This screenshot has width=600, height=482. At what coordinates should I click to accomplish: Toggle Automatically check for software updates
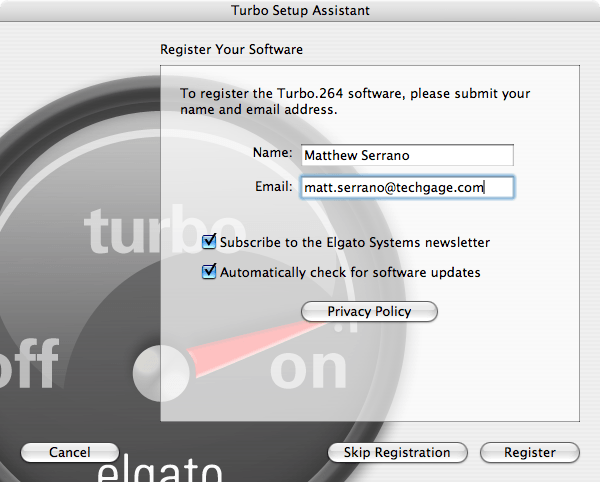coord(209,272)
